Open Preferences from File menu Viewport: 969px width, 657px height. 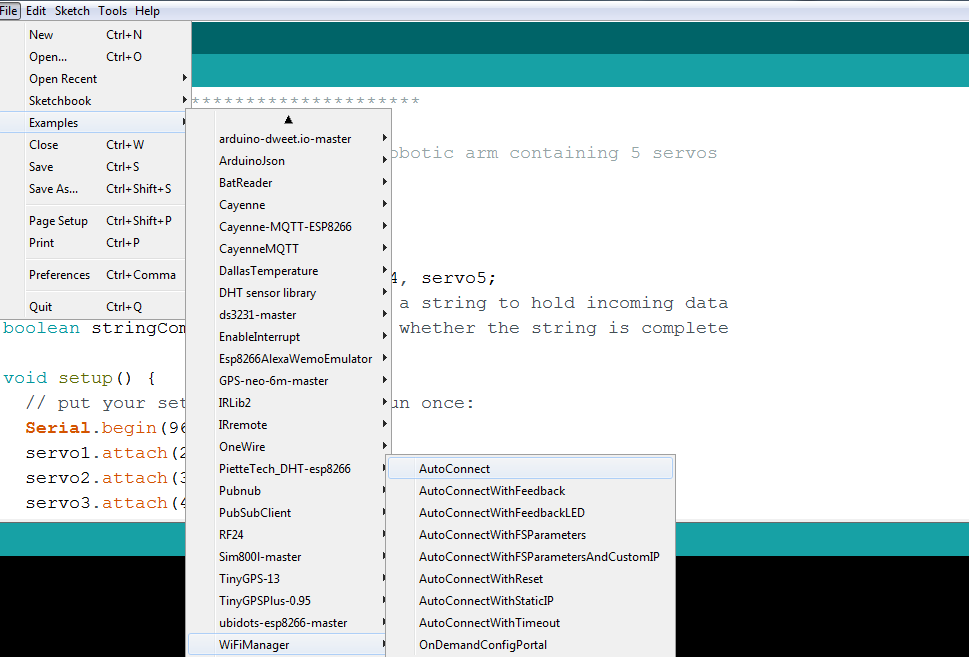[94, 274]
